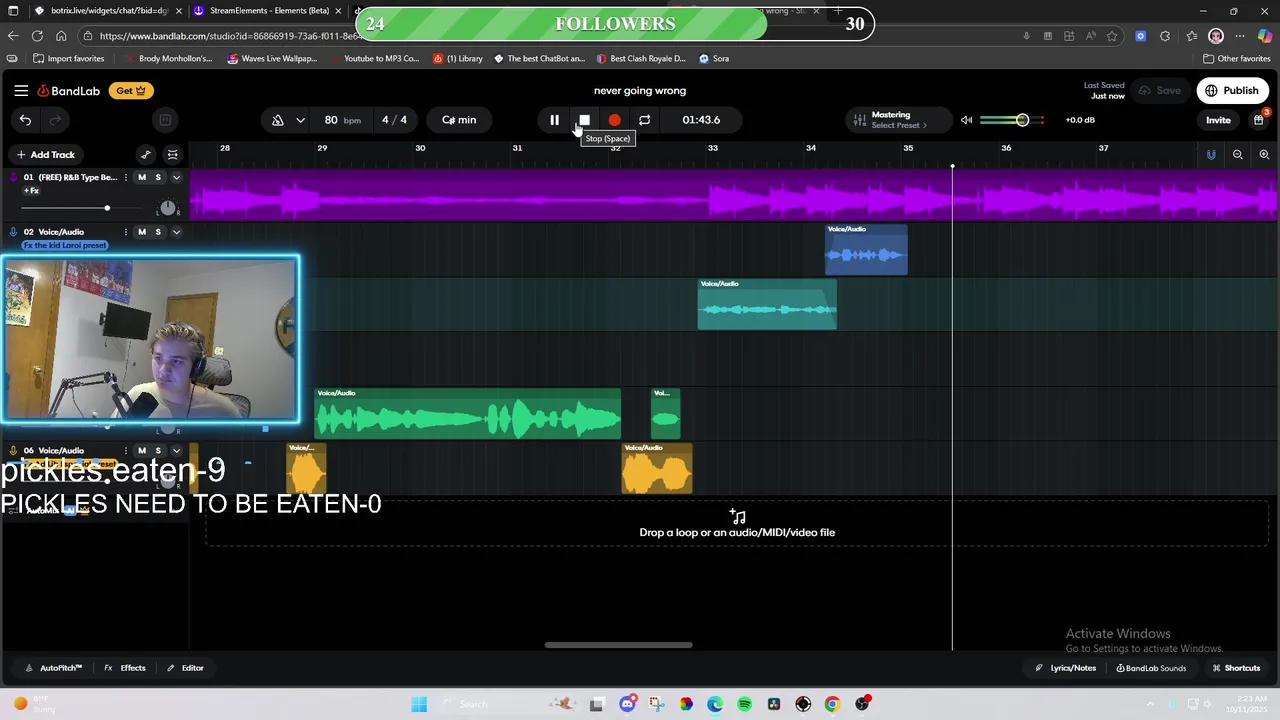The width and height of the screenshot is (1280, 720).
Task: Expand track 01 options chevron
Action: [176, 178]
